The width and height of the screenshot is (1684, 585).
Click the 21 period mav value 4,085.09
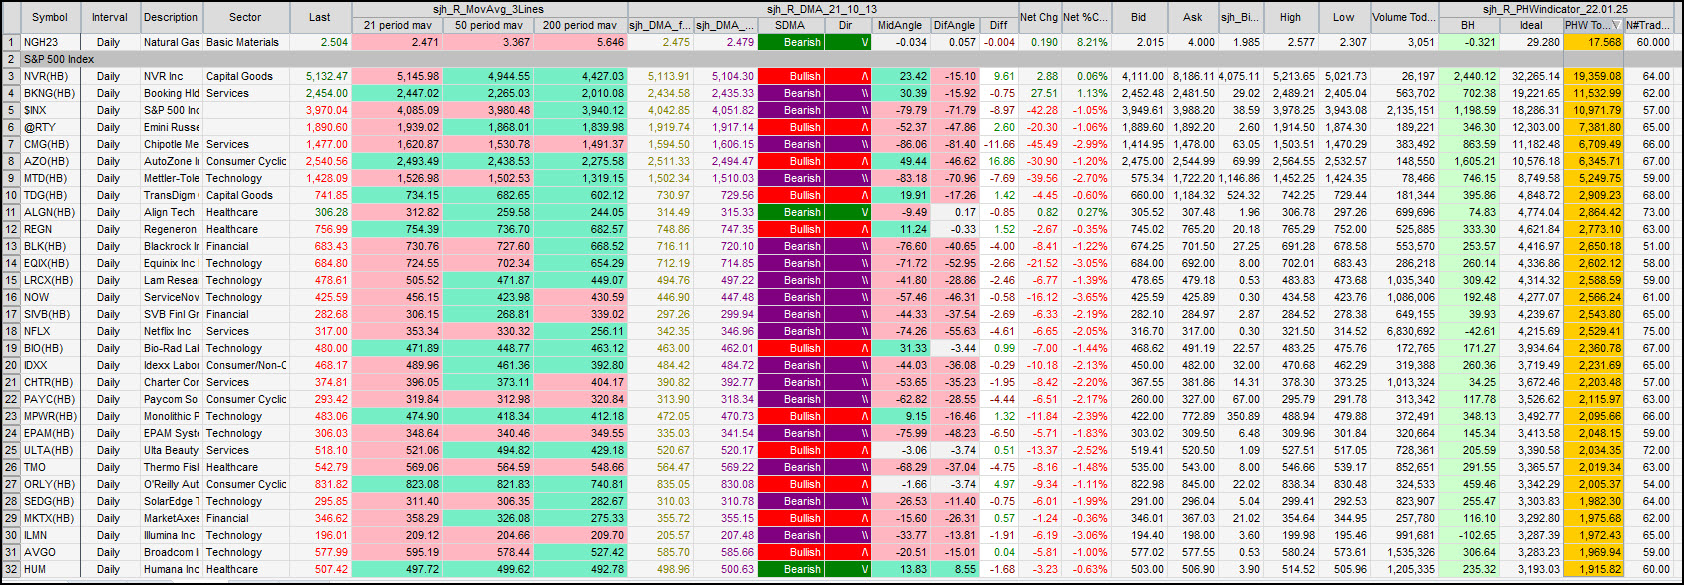click(417, 110)
